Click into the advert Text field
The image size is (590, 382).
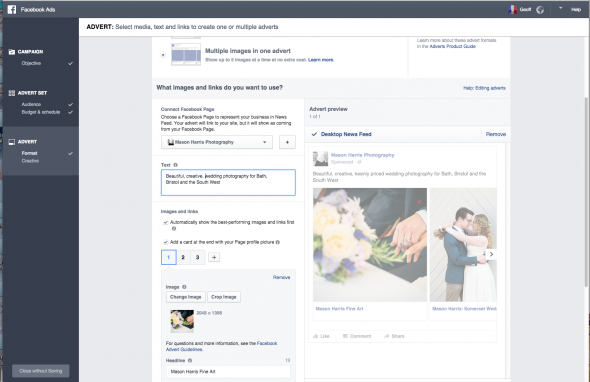tap(228, 183)
